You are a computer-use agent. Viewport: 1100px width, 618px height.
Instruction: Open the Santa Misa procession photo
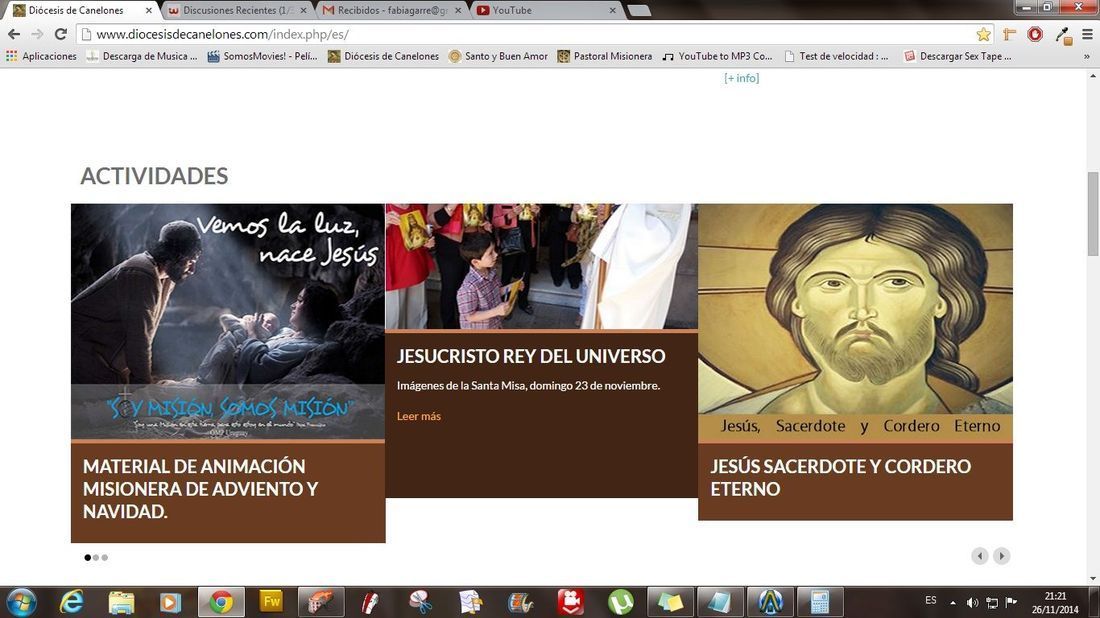coord(542,266)
